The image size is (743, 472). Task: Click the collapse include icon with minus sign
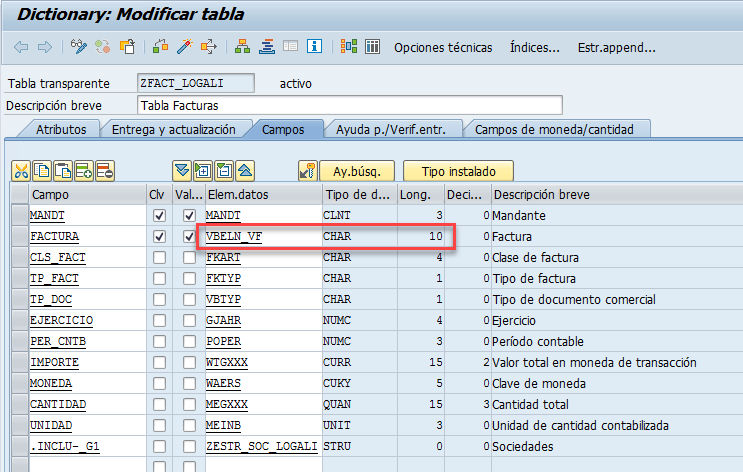click(x=224, y=171)
